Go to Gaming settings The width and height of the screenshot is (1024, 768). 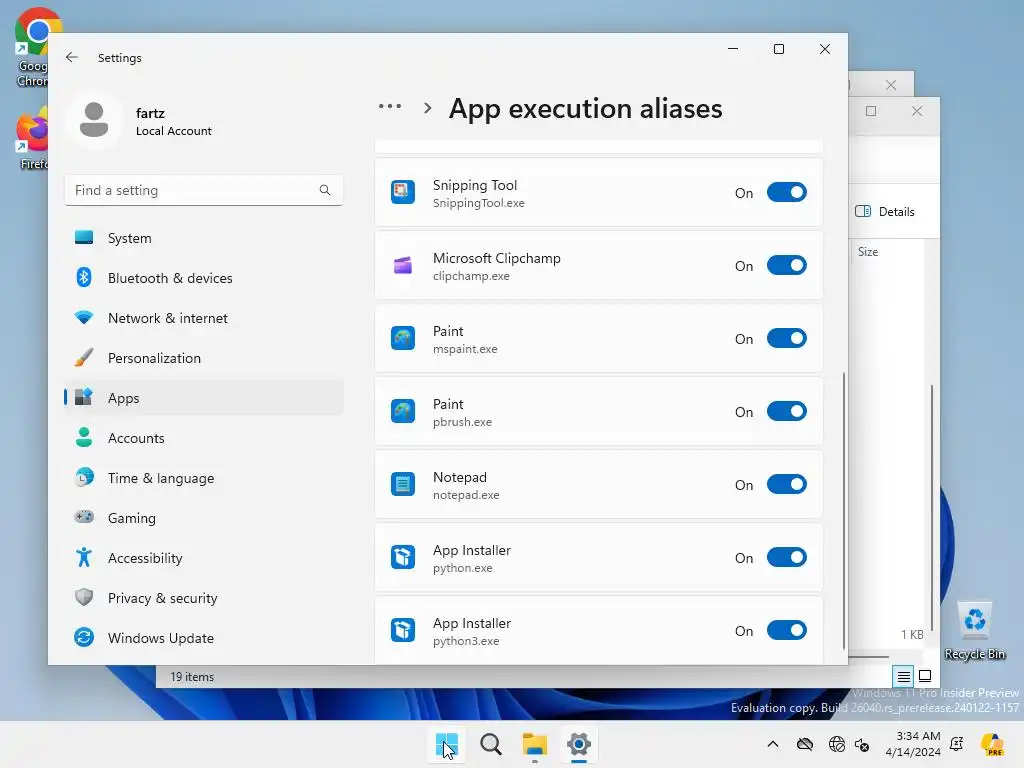(x=204, y=518)
